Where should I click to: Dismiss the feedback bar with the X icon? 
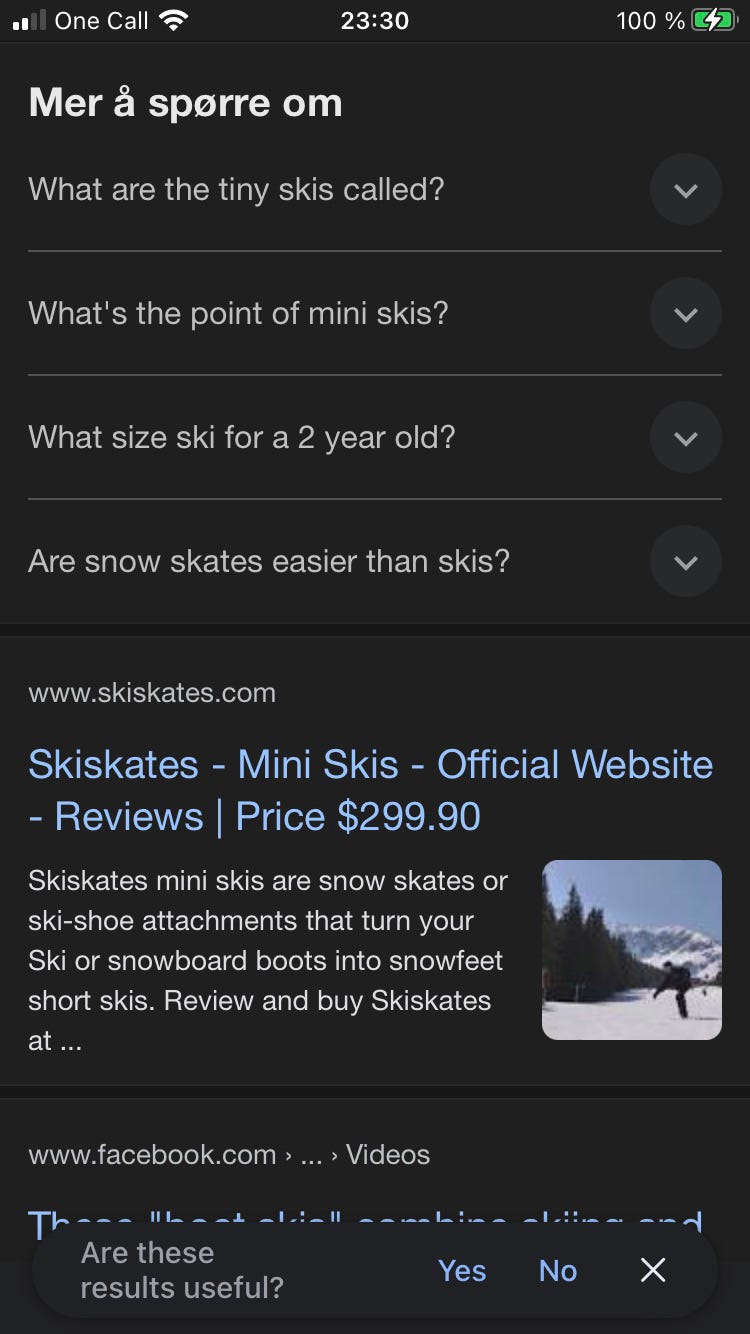653,1270
